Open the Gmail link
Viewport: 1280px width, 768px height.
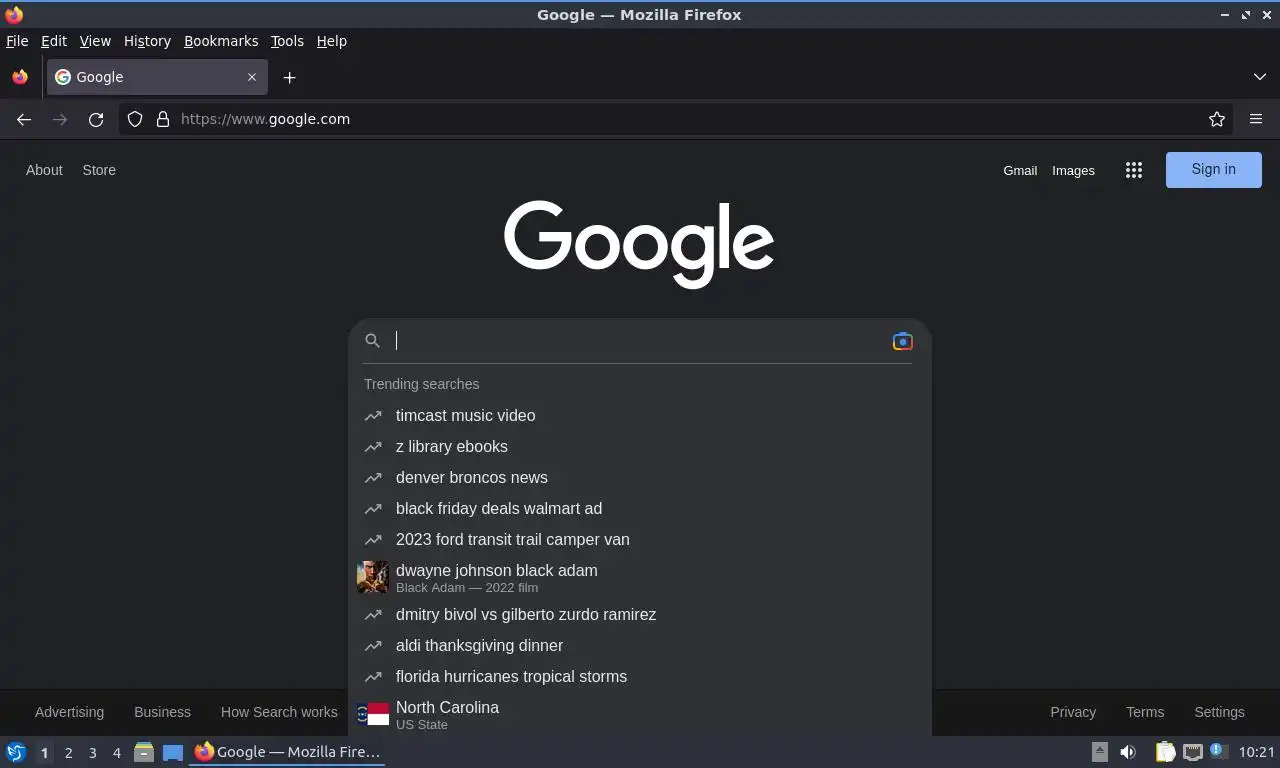click(x=1020, y=170)
